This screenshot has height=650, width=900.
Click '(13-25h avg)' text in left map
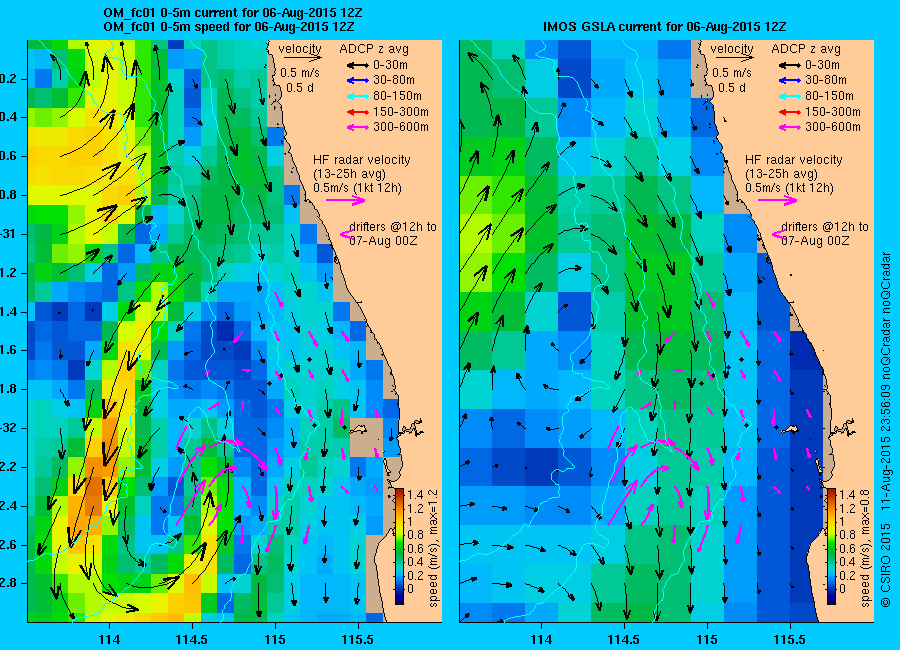pos(349,174)
